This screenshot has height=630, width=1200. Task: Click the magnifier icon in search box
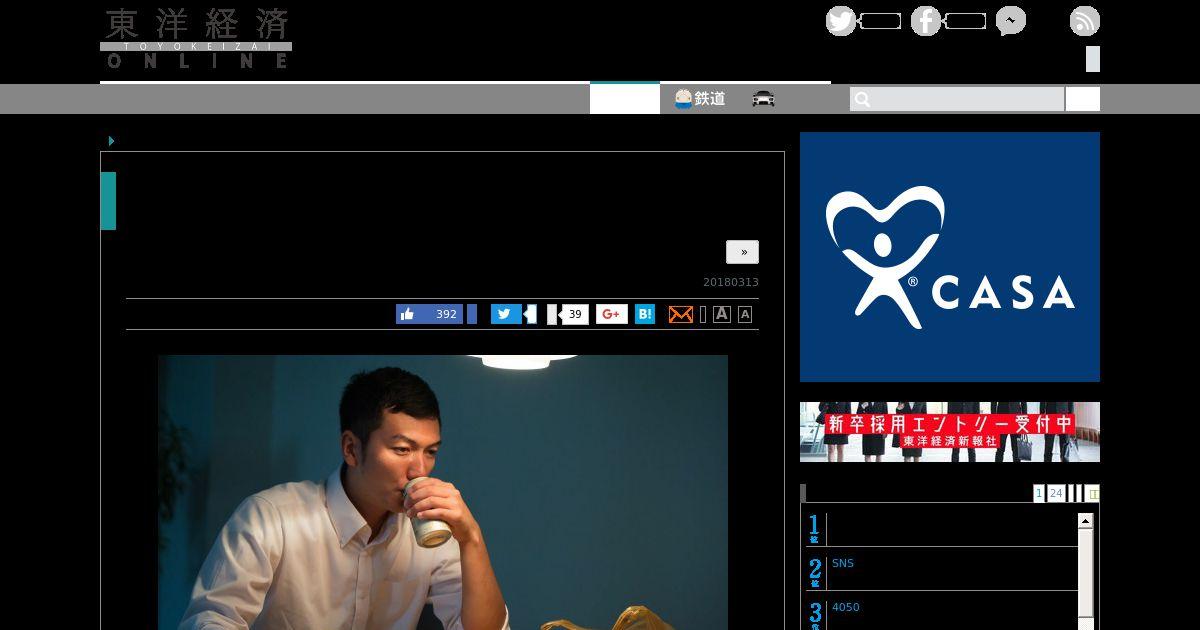[x=862, y=99]
